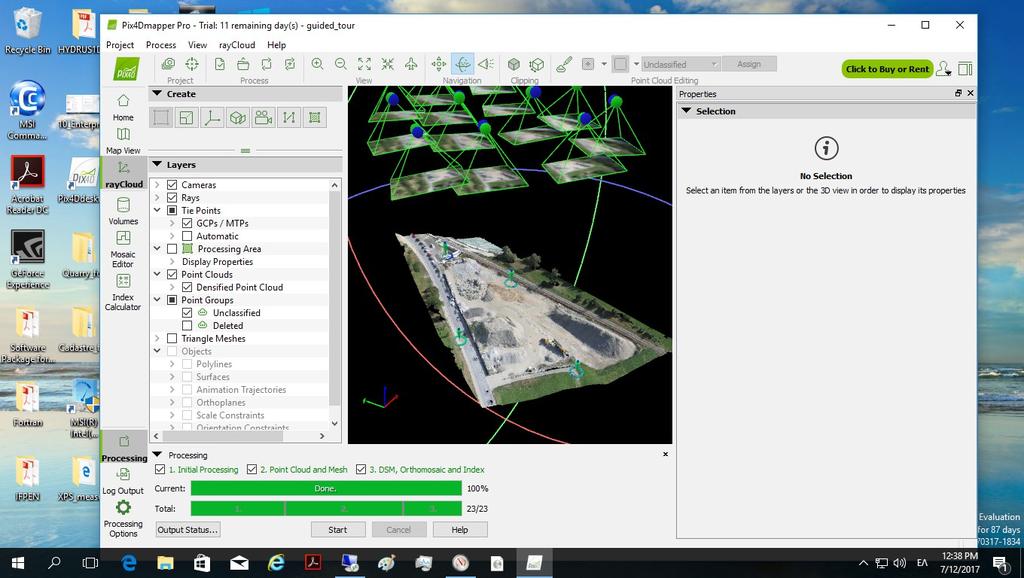Click the user account icon
Screen dimensions: 1024x578
(x=943, y=69)
